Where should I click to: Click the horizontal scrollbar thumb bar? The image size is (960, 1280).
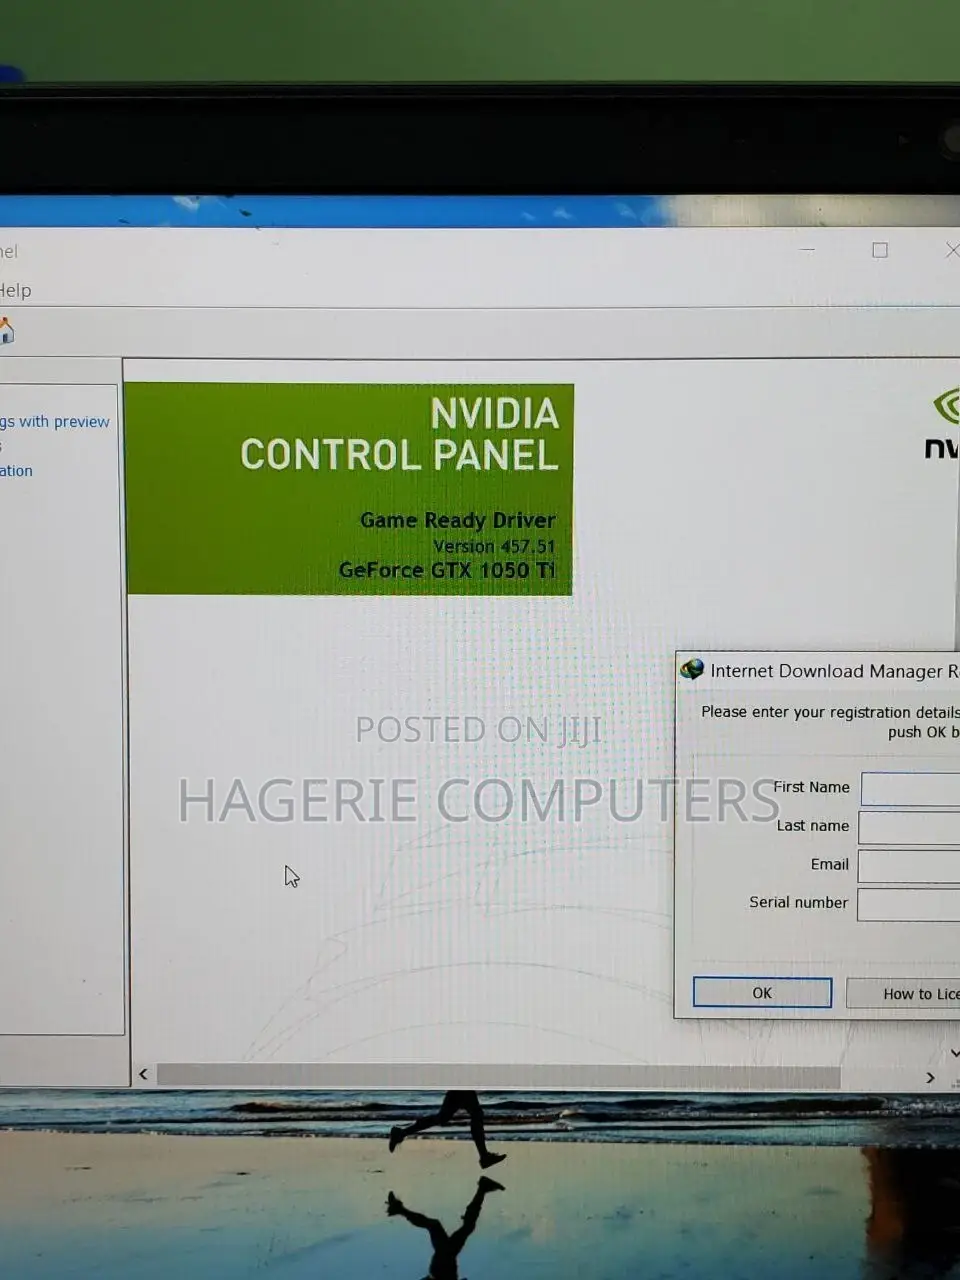click(498, 1076)
